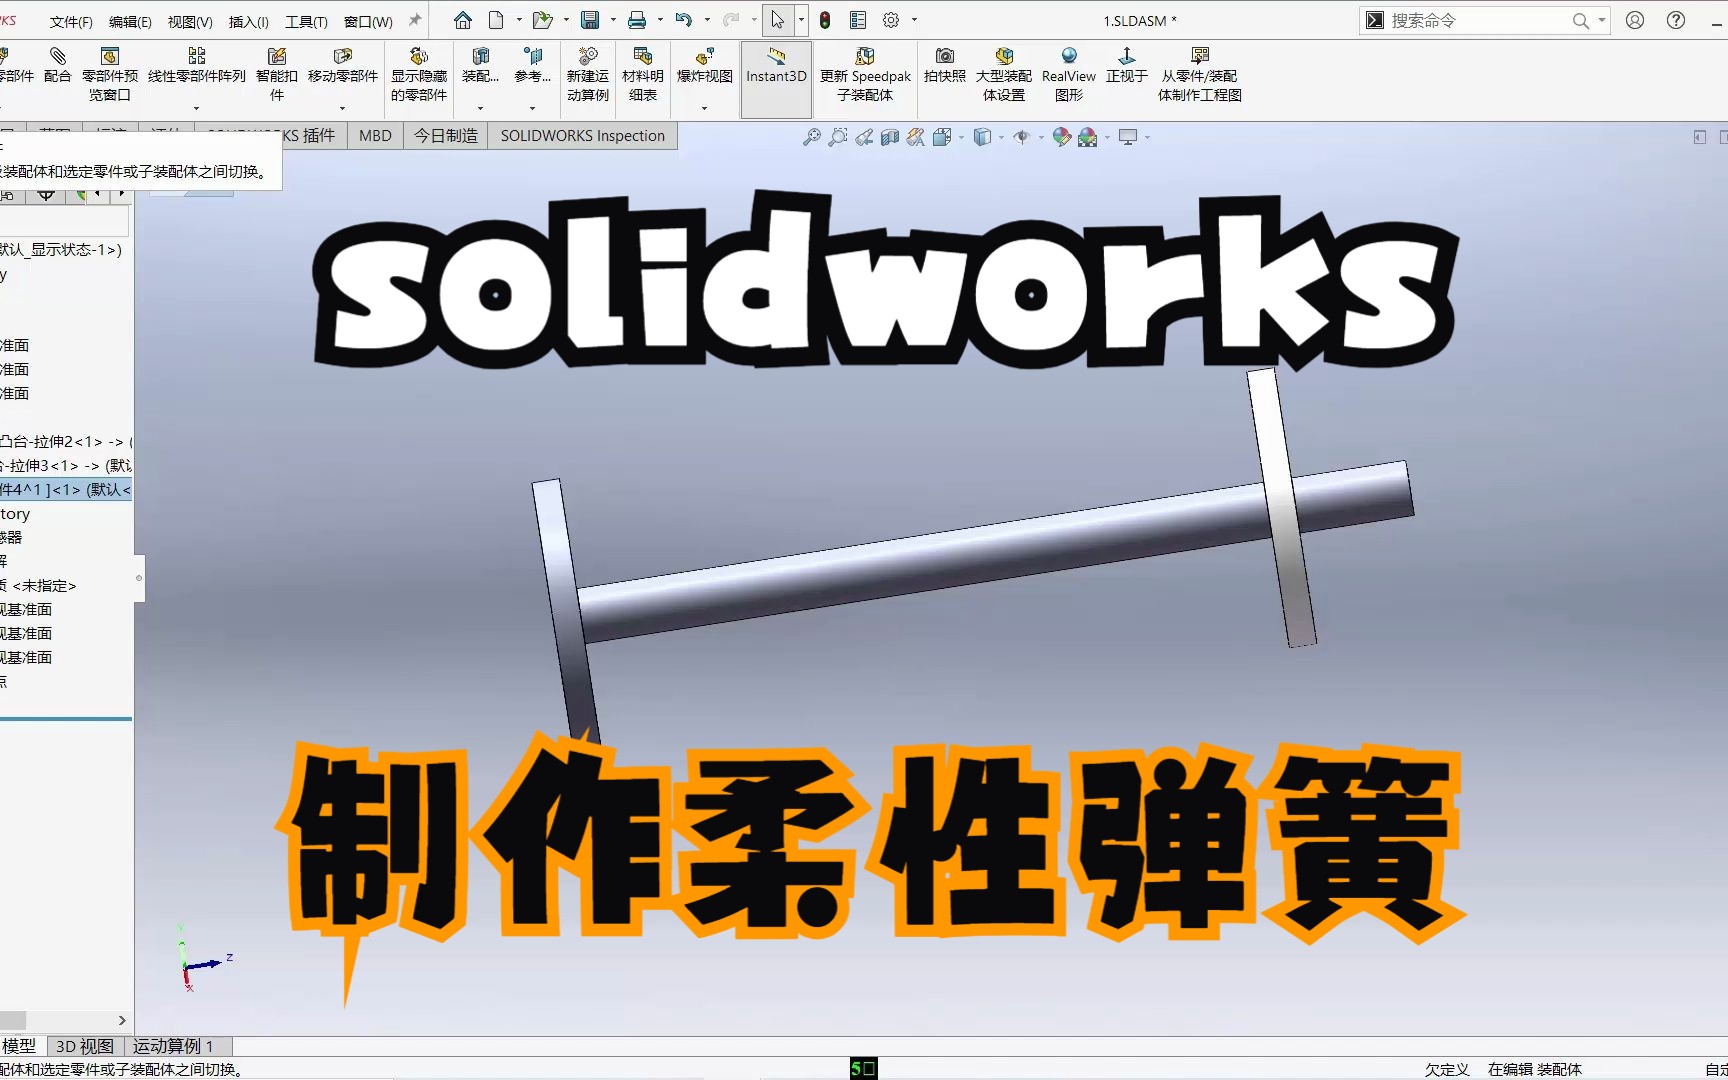The width and height of the screenshot is (1728, 1080).
Task: Take a snapshot with 拍快照
Action: click(945, 65)
